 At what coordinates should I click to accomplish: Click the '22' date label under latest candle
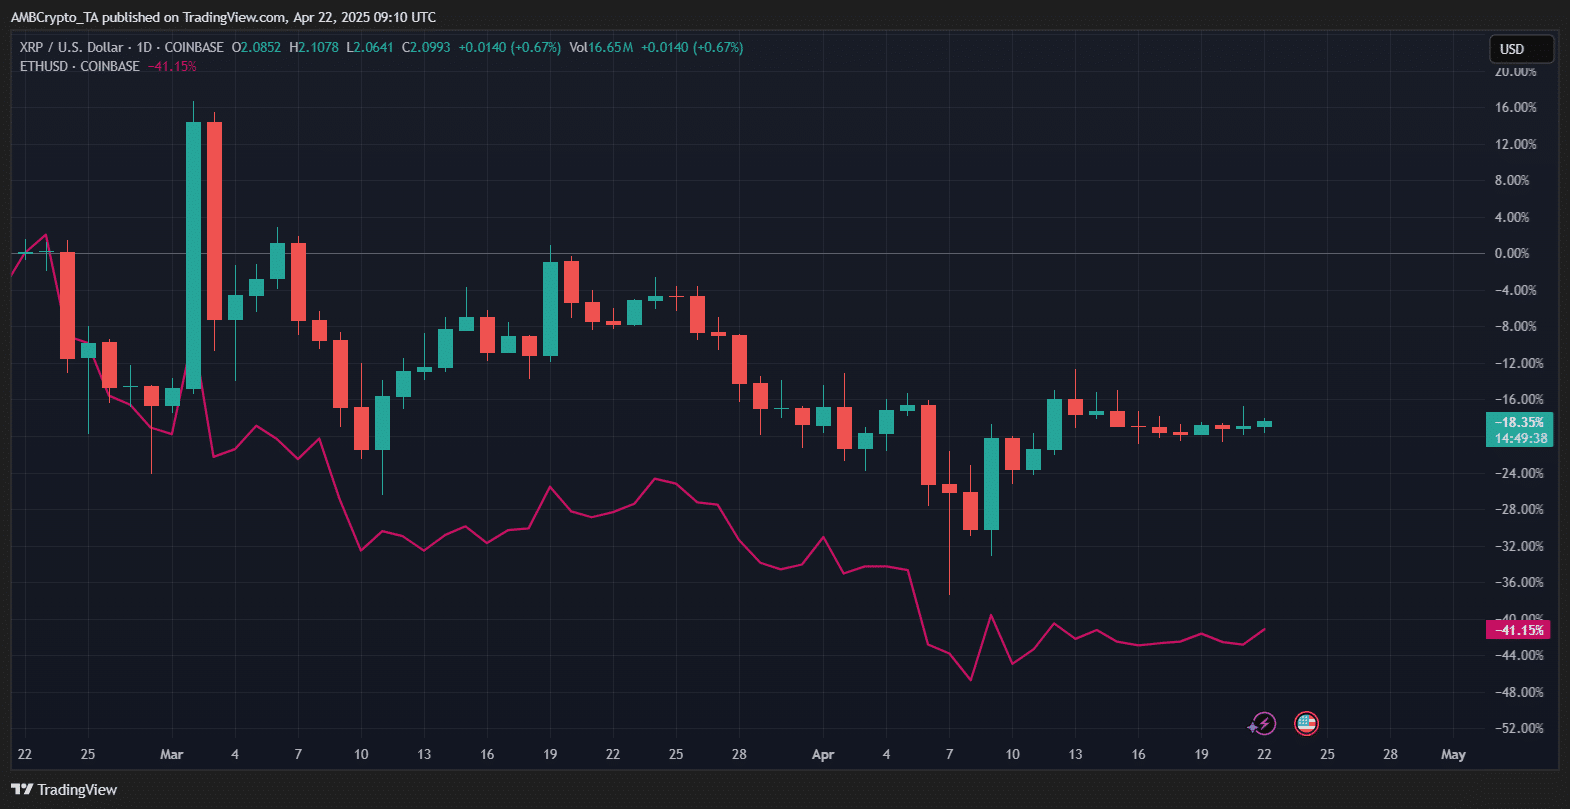click(x=1264, y=754)
